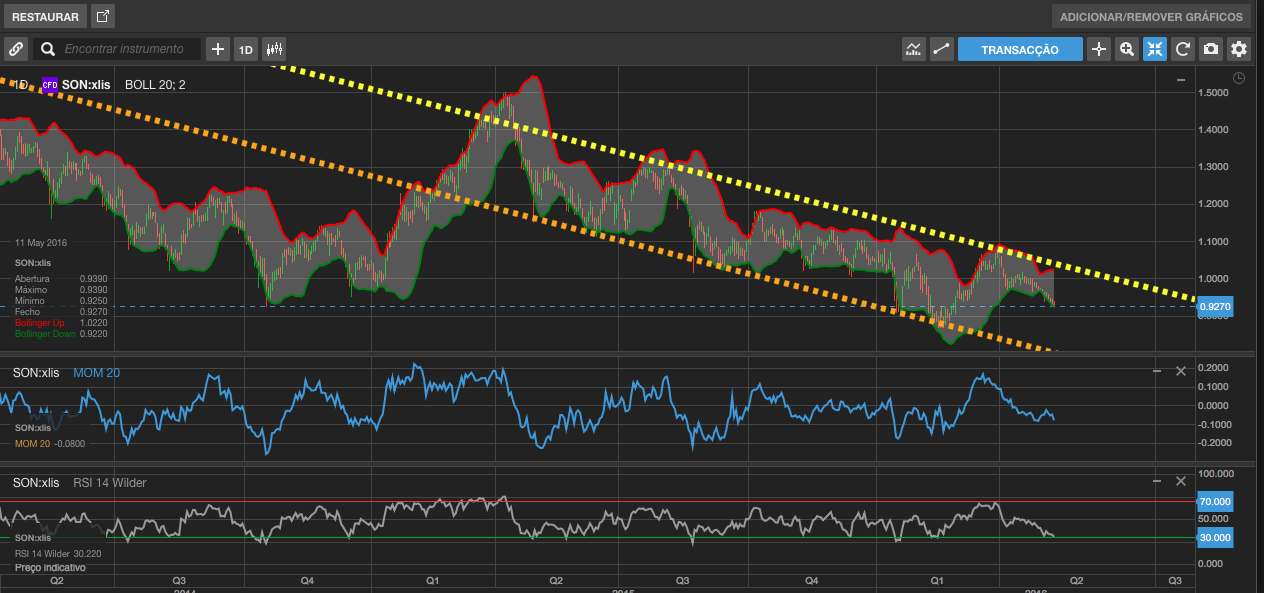Image resolution: width=1264 pixels, height=593 pixels.
Task: Open chart in a new pop-out window
Action: click(x=103, y=16)
